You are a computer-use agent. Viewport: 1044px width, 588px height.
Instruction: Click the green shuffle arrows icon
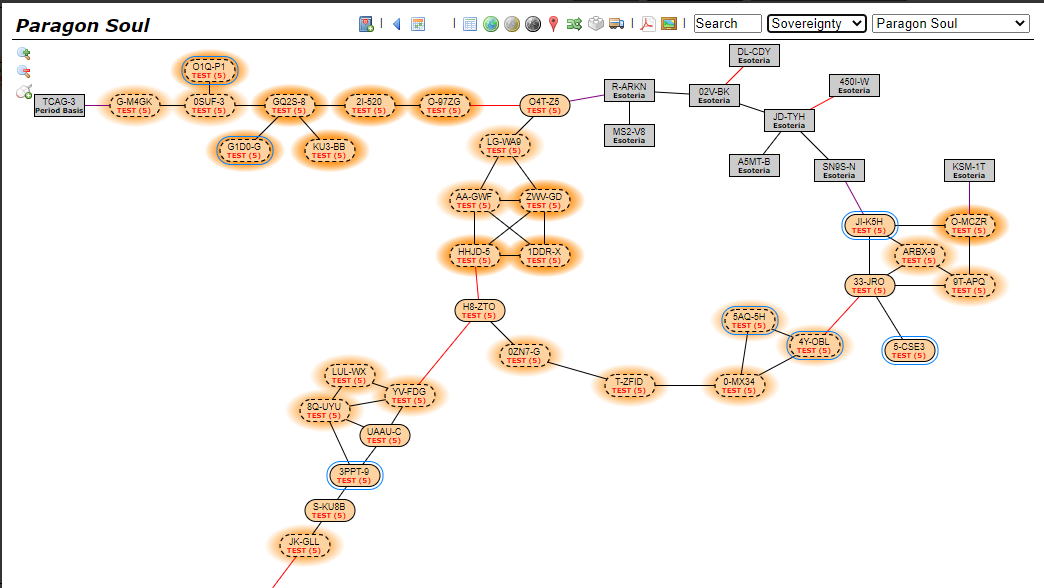[574, 24]
